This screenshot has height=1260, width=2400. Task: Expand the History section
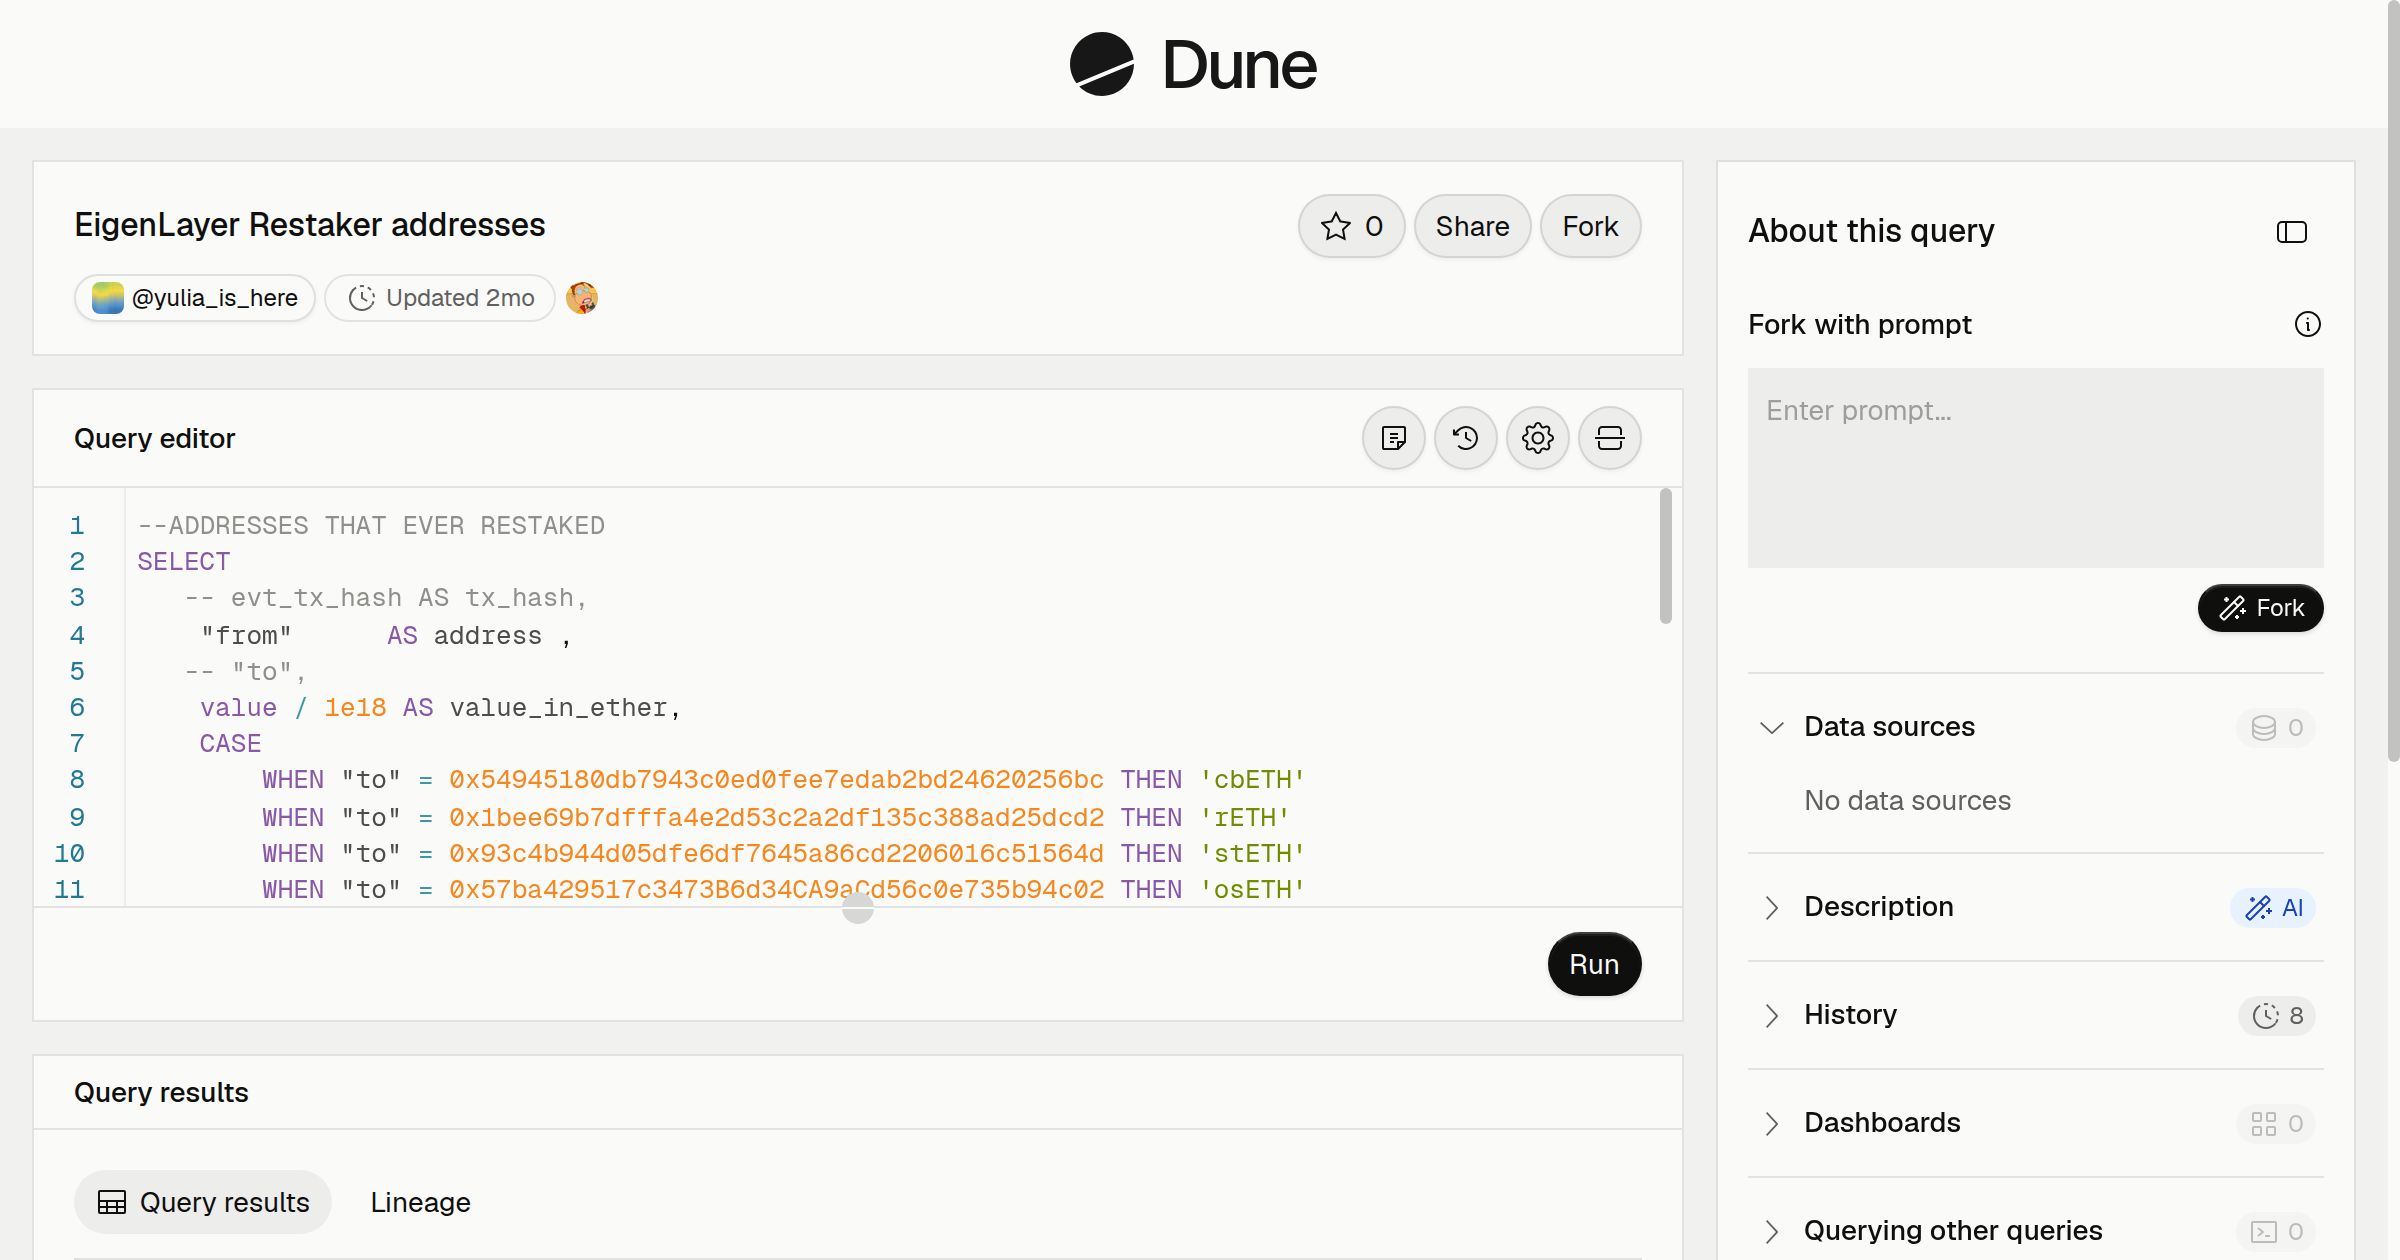pyautogui.click(x=1771, y=1015)
